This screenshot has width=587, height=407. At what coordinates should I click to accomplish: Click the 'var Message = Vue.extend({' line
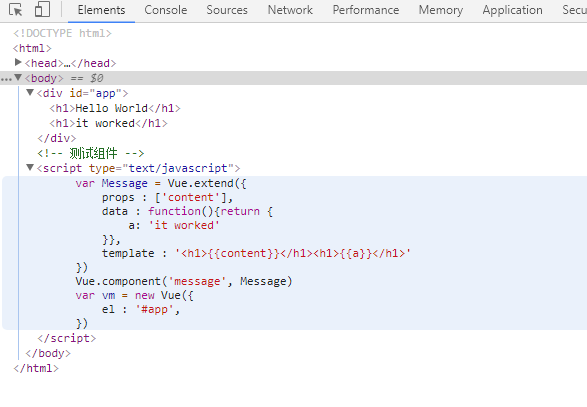tap(161, 183)
